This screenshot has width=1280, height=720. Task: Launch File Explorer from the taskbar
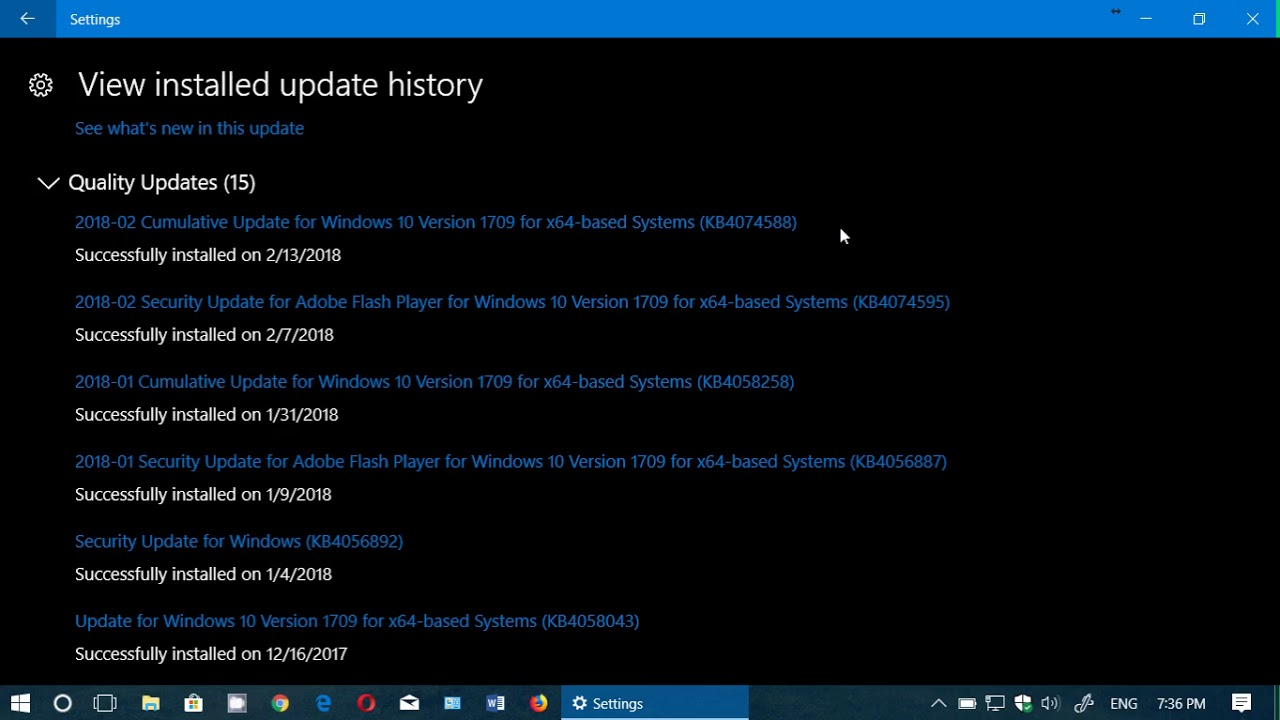click(x=151, y=703)
